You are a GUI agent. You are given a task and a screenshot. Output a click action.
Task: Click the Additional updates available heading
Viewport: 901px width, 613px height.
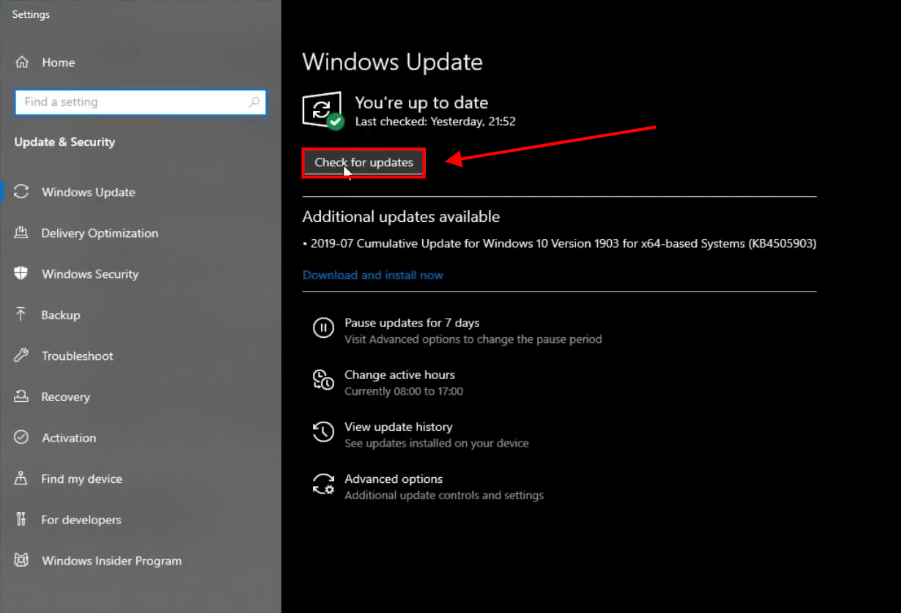point(401,217)
